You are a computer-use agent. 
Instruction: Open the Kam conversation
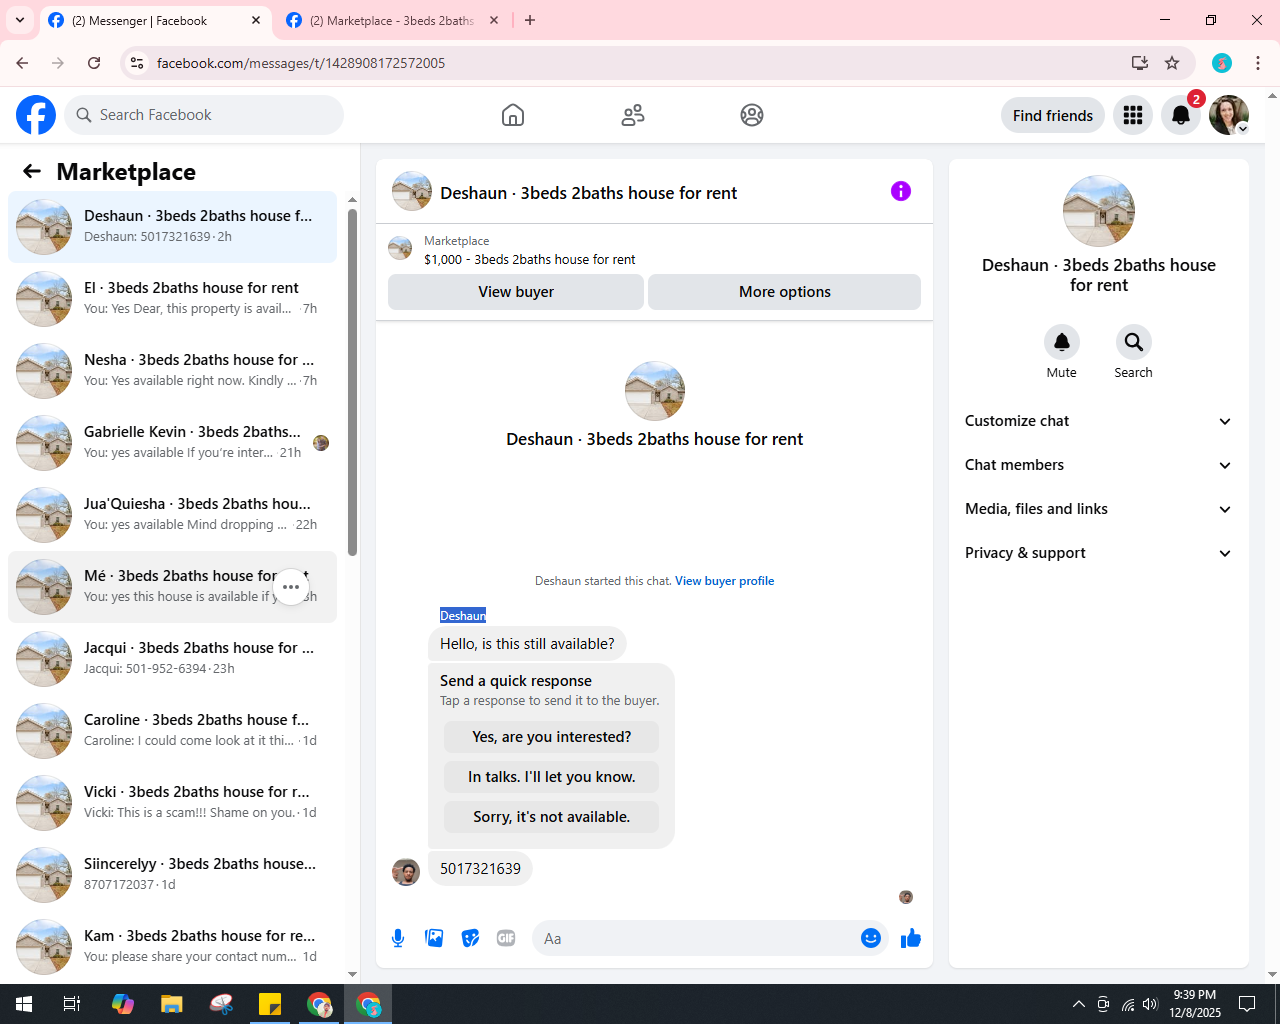(172, 947)
